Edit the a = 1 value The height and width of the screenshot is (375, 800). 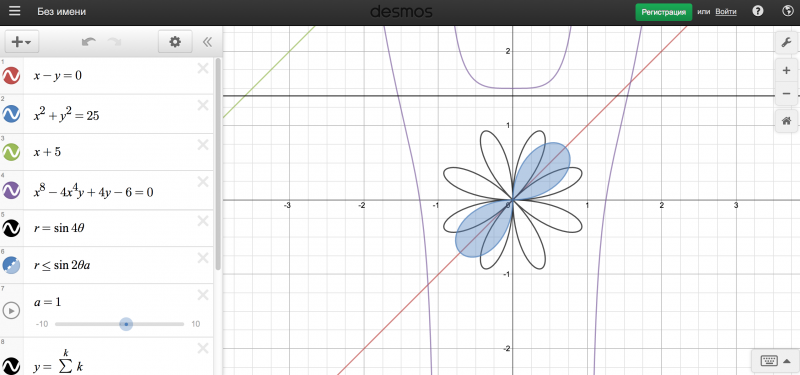click(47, 302)
